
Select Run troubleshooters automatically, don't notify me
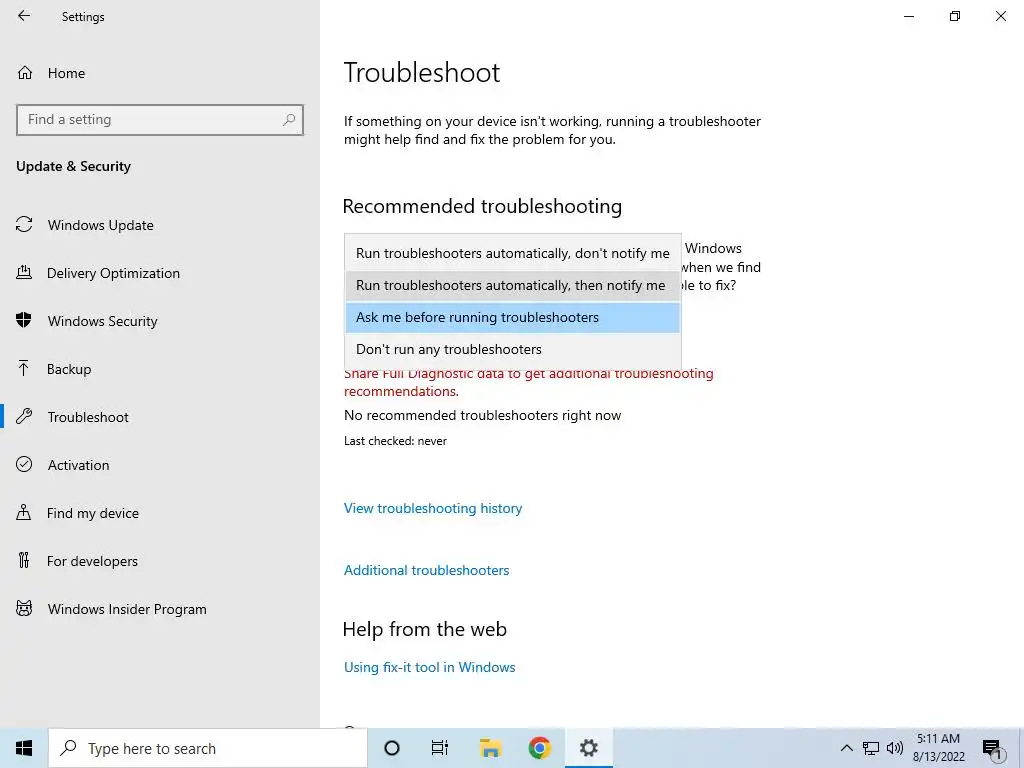pos(513,253)
